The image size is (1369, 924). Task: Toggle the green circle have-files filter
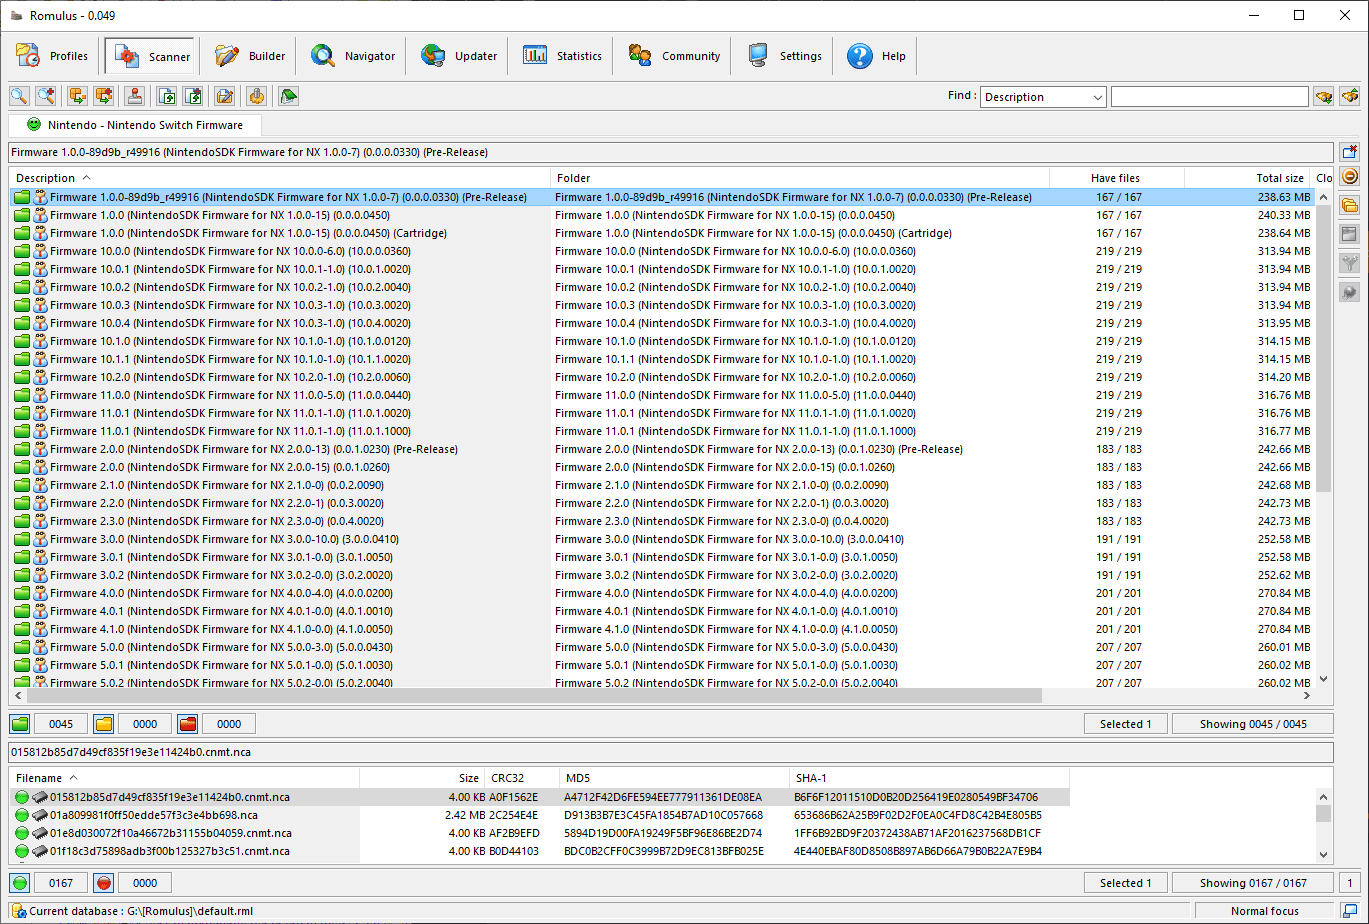coord(20,883)
